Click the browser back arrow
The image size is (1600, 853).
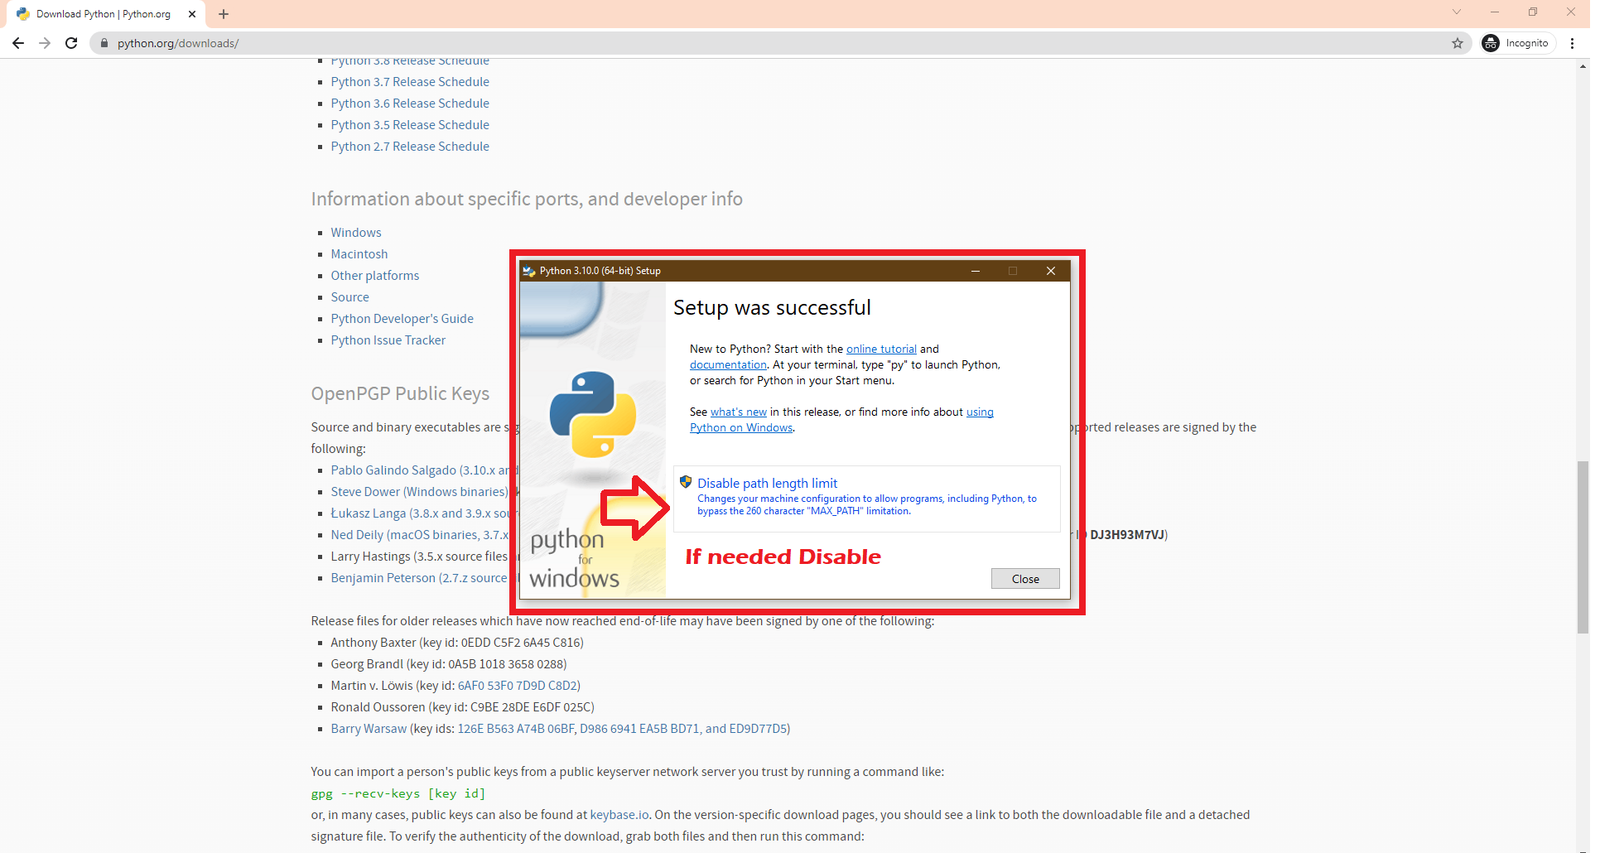click(18, 43)
